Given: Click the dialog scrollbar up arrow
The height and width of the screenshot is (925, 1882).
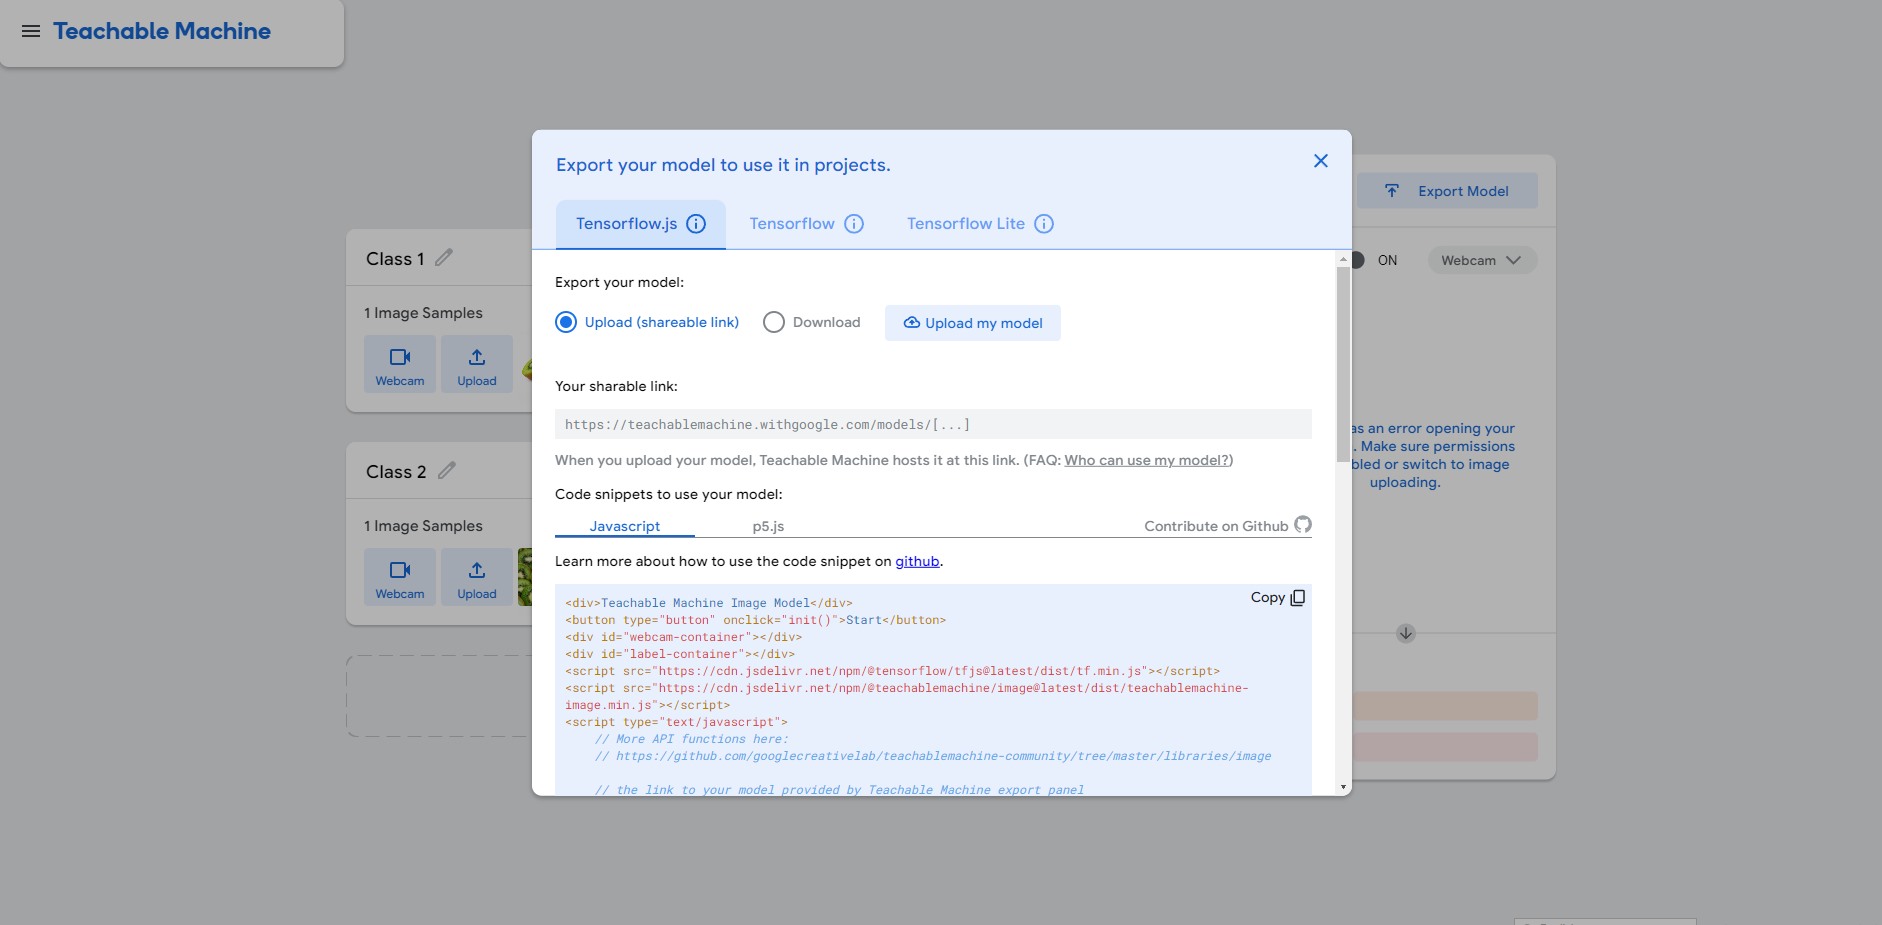Looking at the screenshot, I should 1343,259.
